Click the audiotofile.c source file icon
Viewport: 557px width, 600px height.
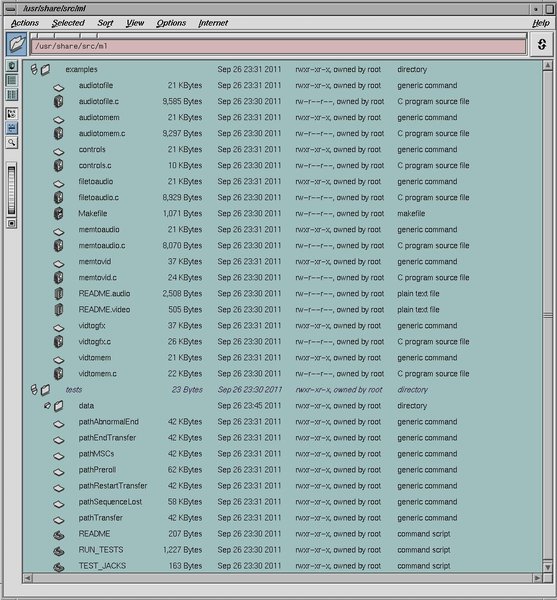click(x=59, y=101)
